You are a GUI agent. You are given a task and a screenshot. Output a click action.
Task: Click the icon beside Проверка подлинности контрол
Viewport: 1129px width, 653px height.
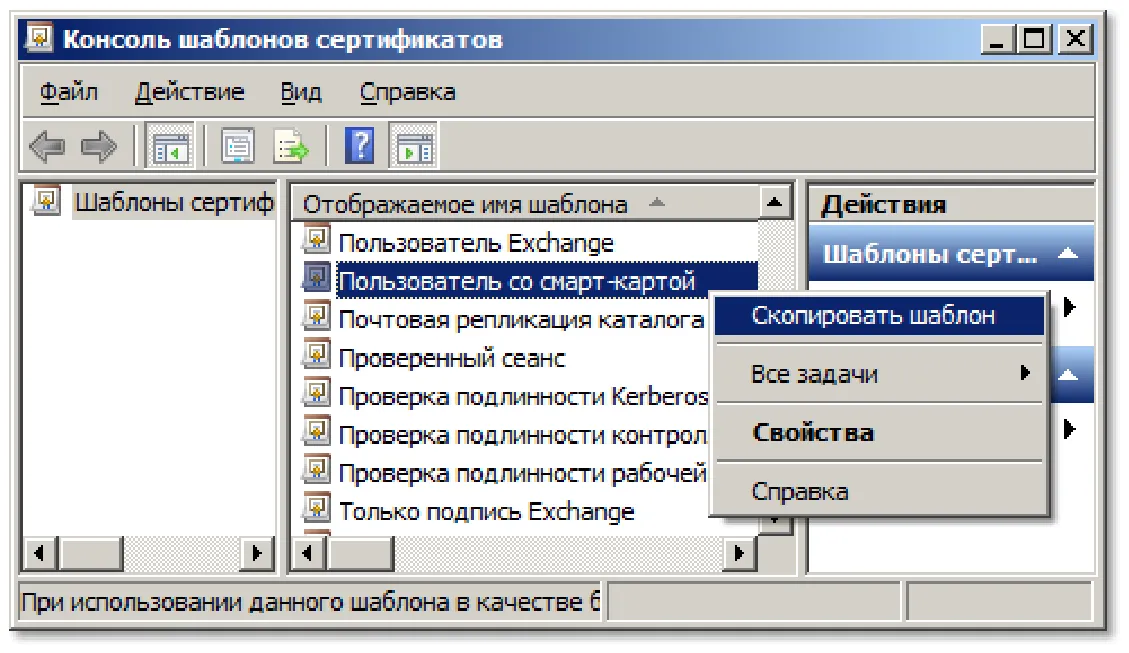point(315,433)
